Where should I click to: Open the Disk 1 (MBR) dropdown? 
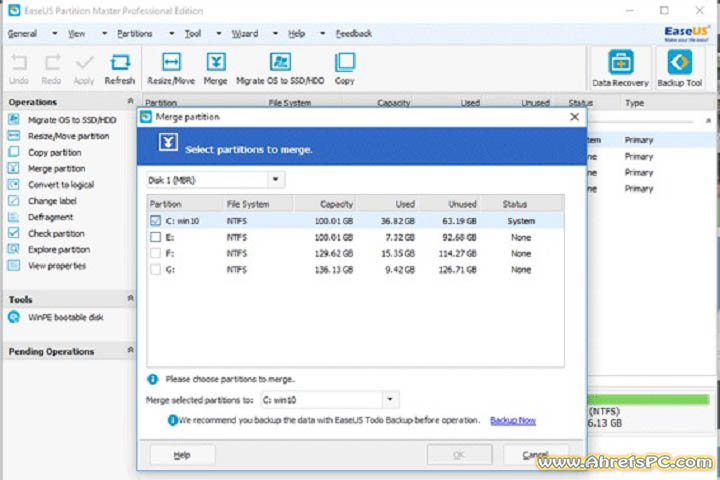(x=276, y=180)
